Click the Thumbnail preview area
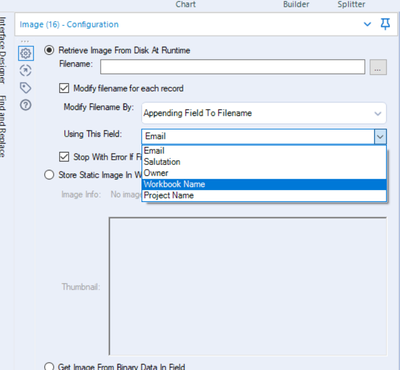 (248, 286)
